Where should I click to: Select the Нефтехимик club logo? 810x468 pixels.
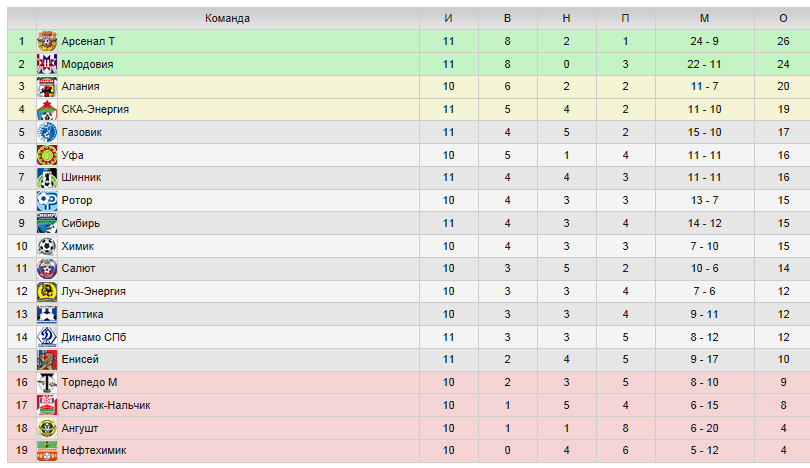pyautogui.click(x=47, y=450)
